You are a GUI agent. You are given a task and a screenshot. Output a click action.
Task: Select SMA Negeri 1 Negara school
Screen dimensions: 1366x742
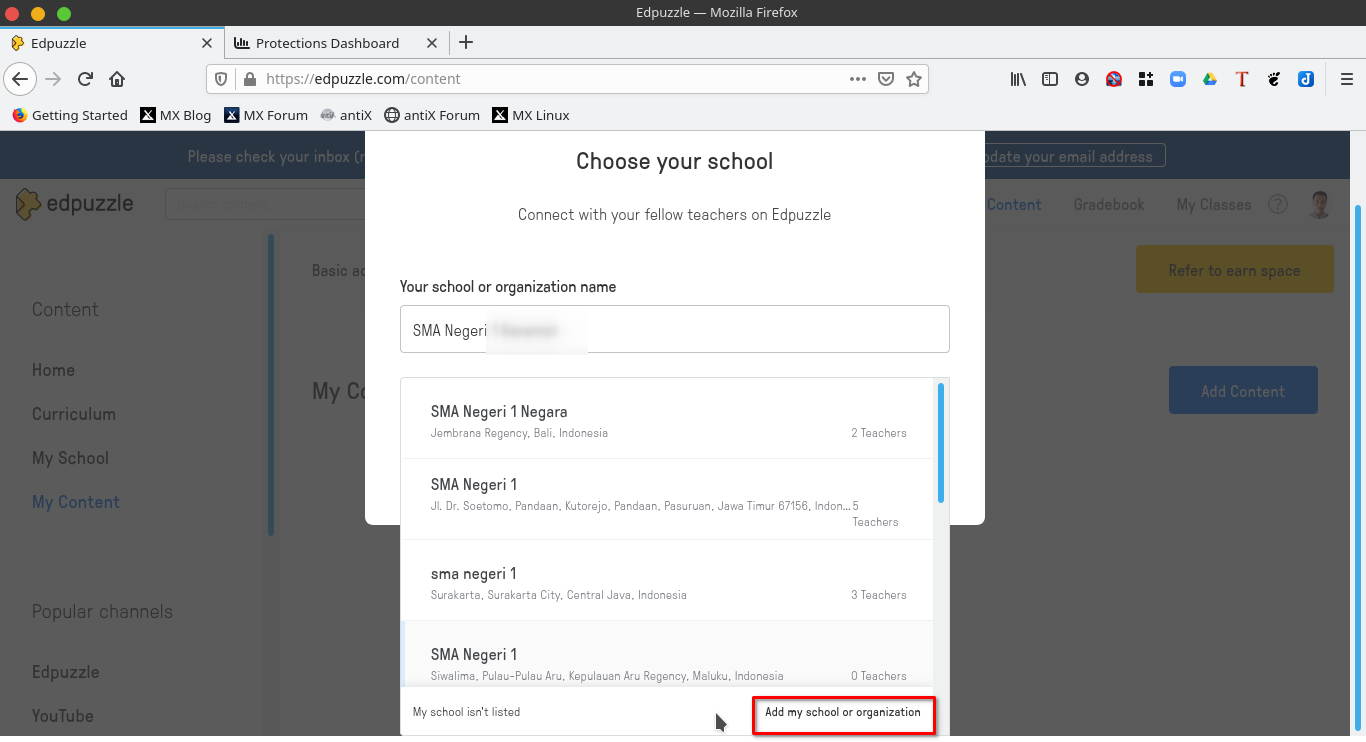click(x=668, y=420)
